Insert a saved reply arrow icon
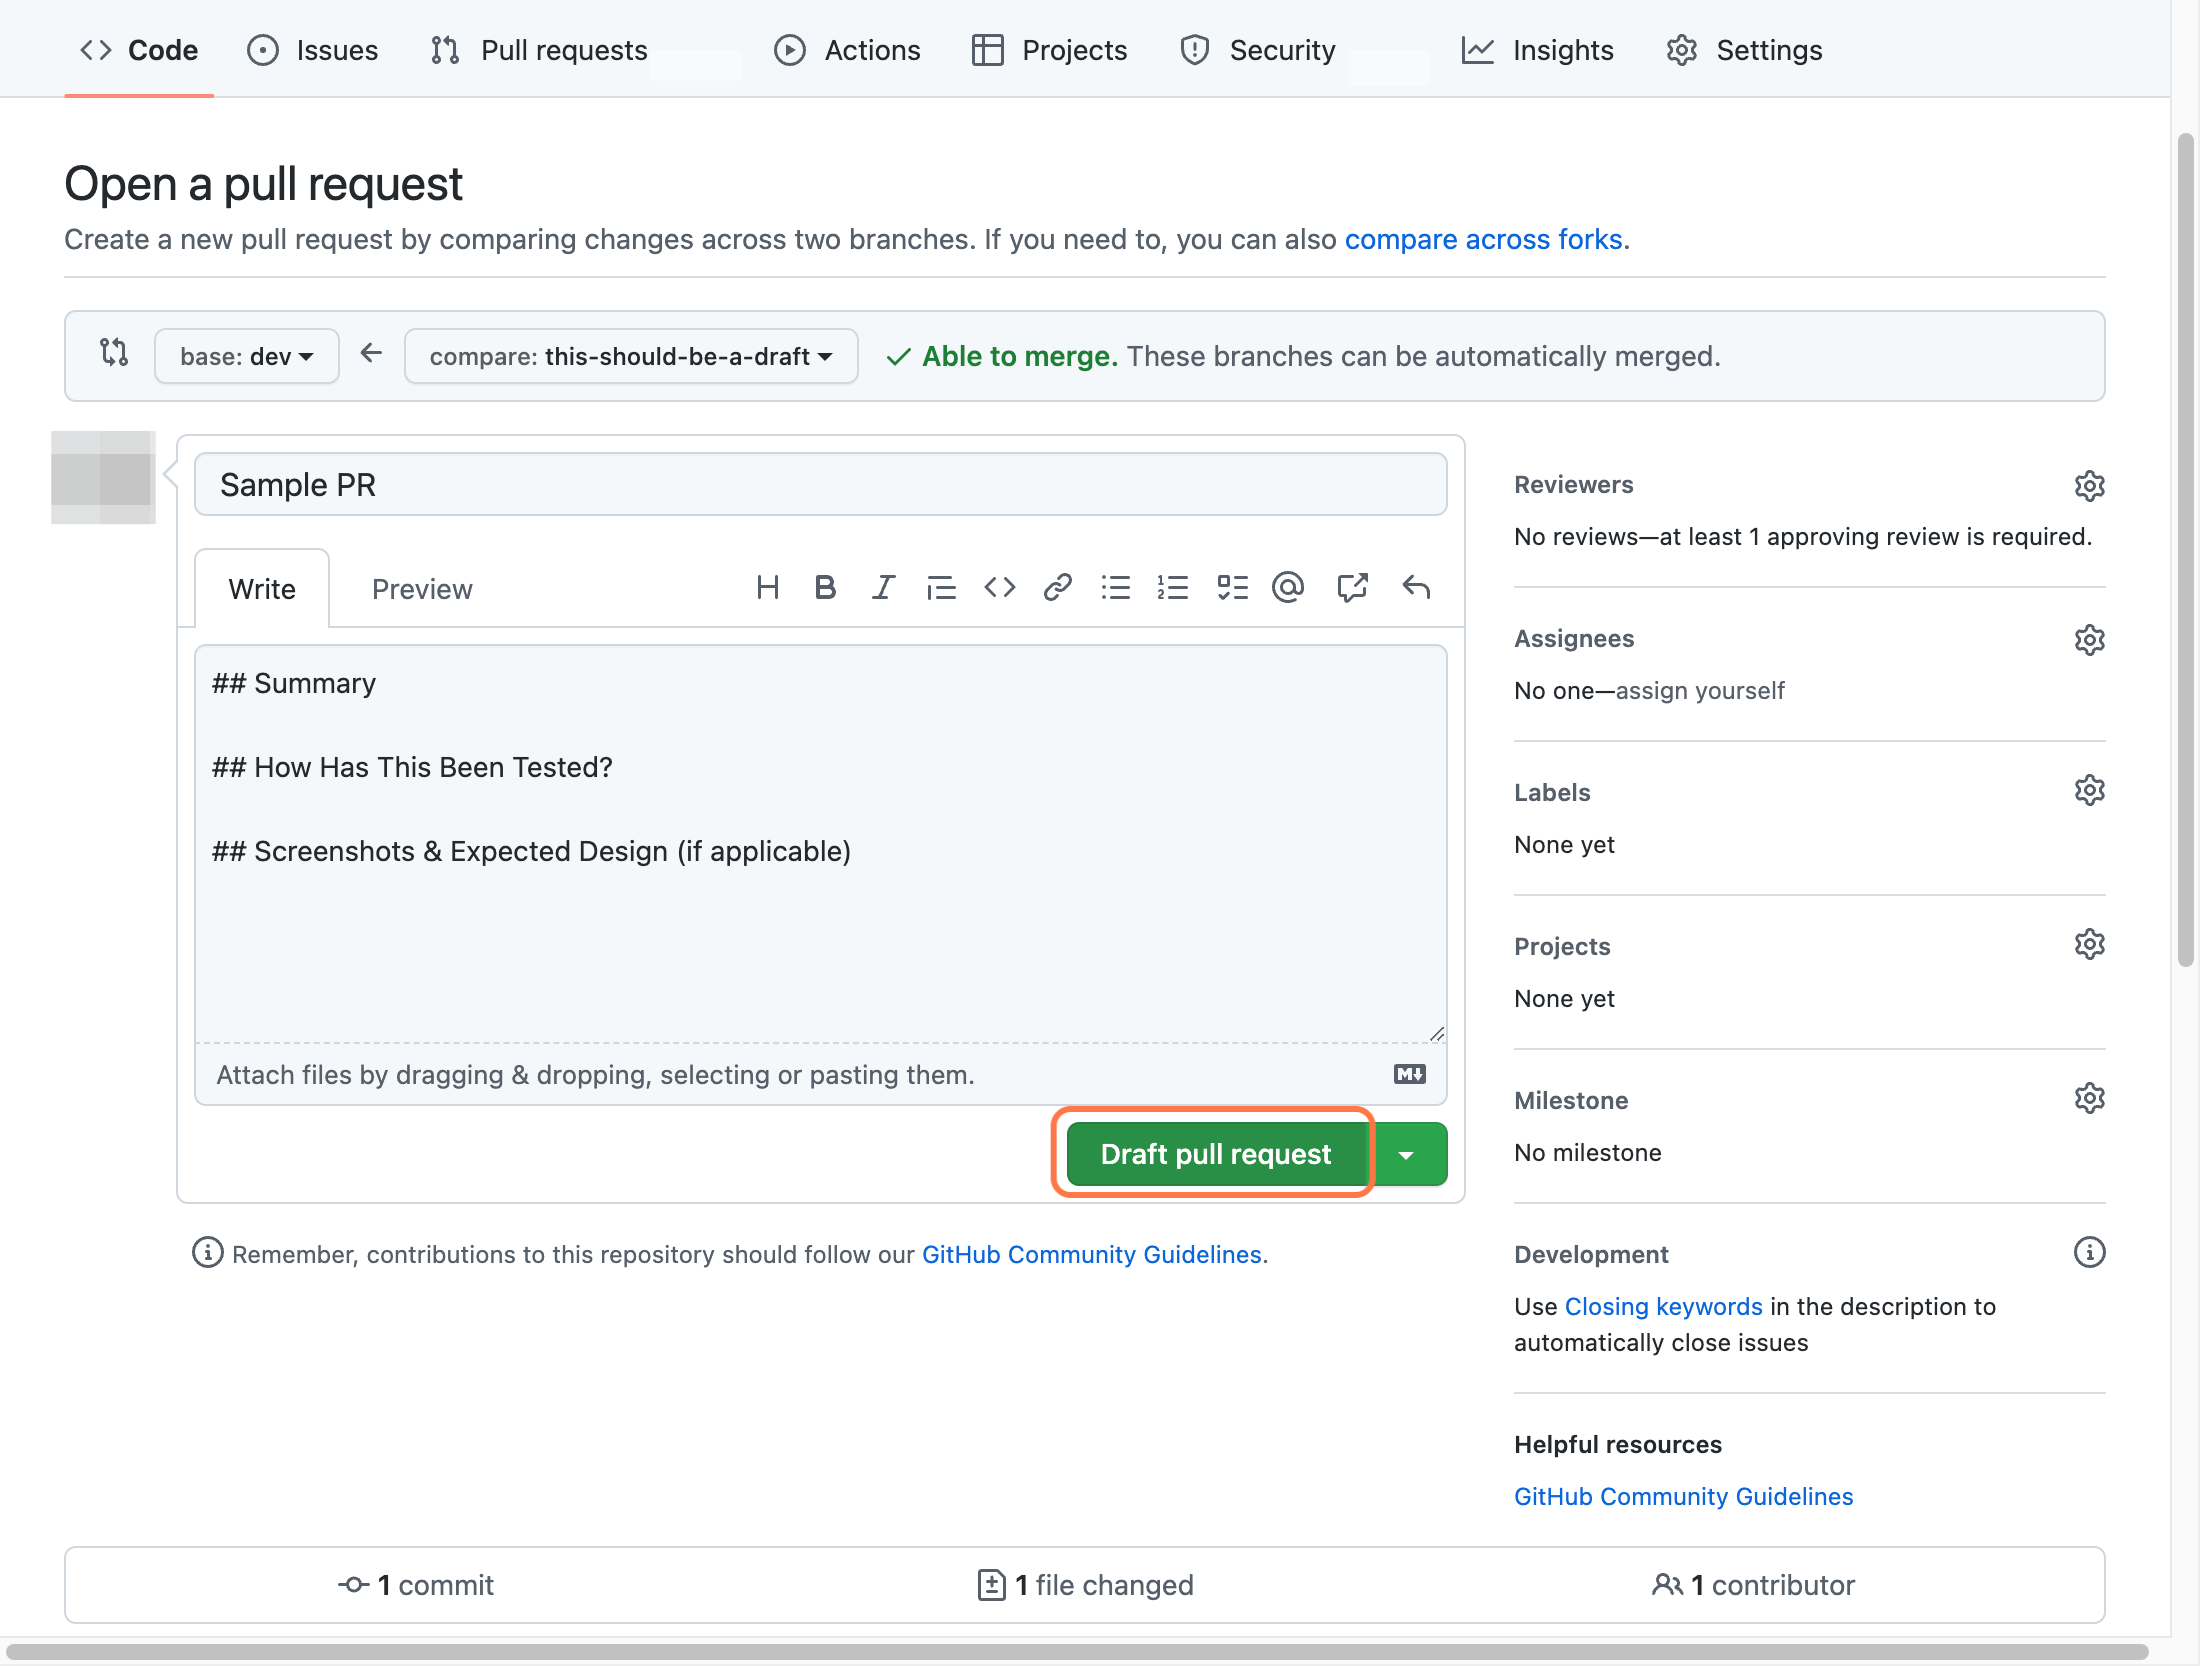The width and height of the screenshot is (2200, 1666). (x=1416, y=588)
